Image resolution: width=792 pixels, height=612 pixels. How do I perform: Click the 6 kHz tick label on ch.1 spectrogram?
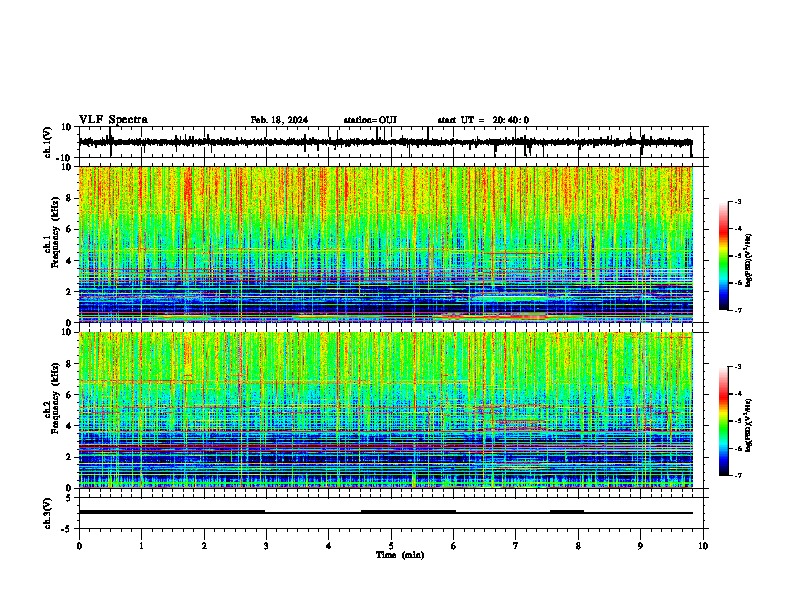pyautogui.click(x=69, y=229)
